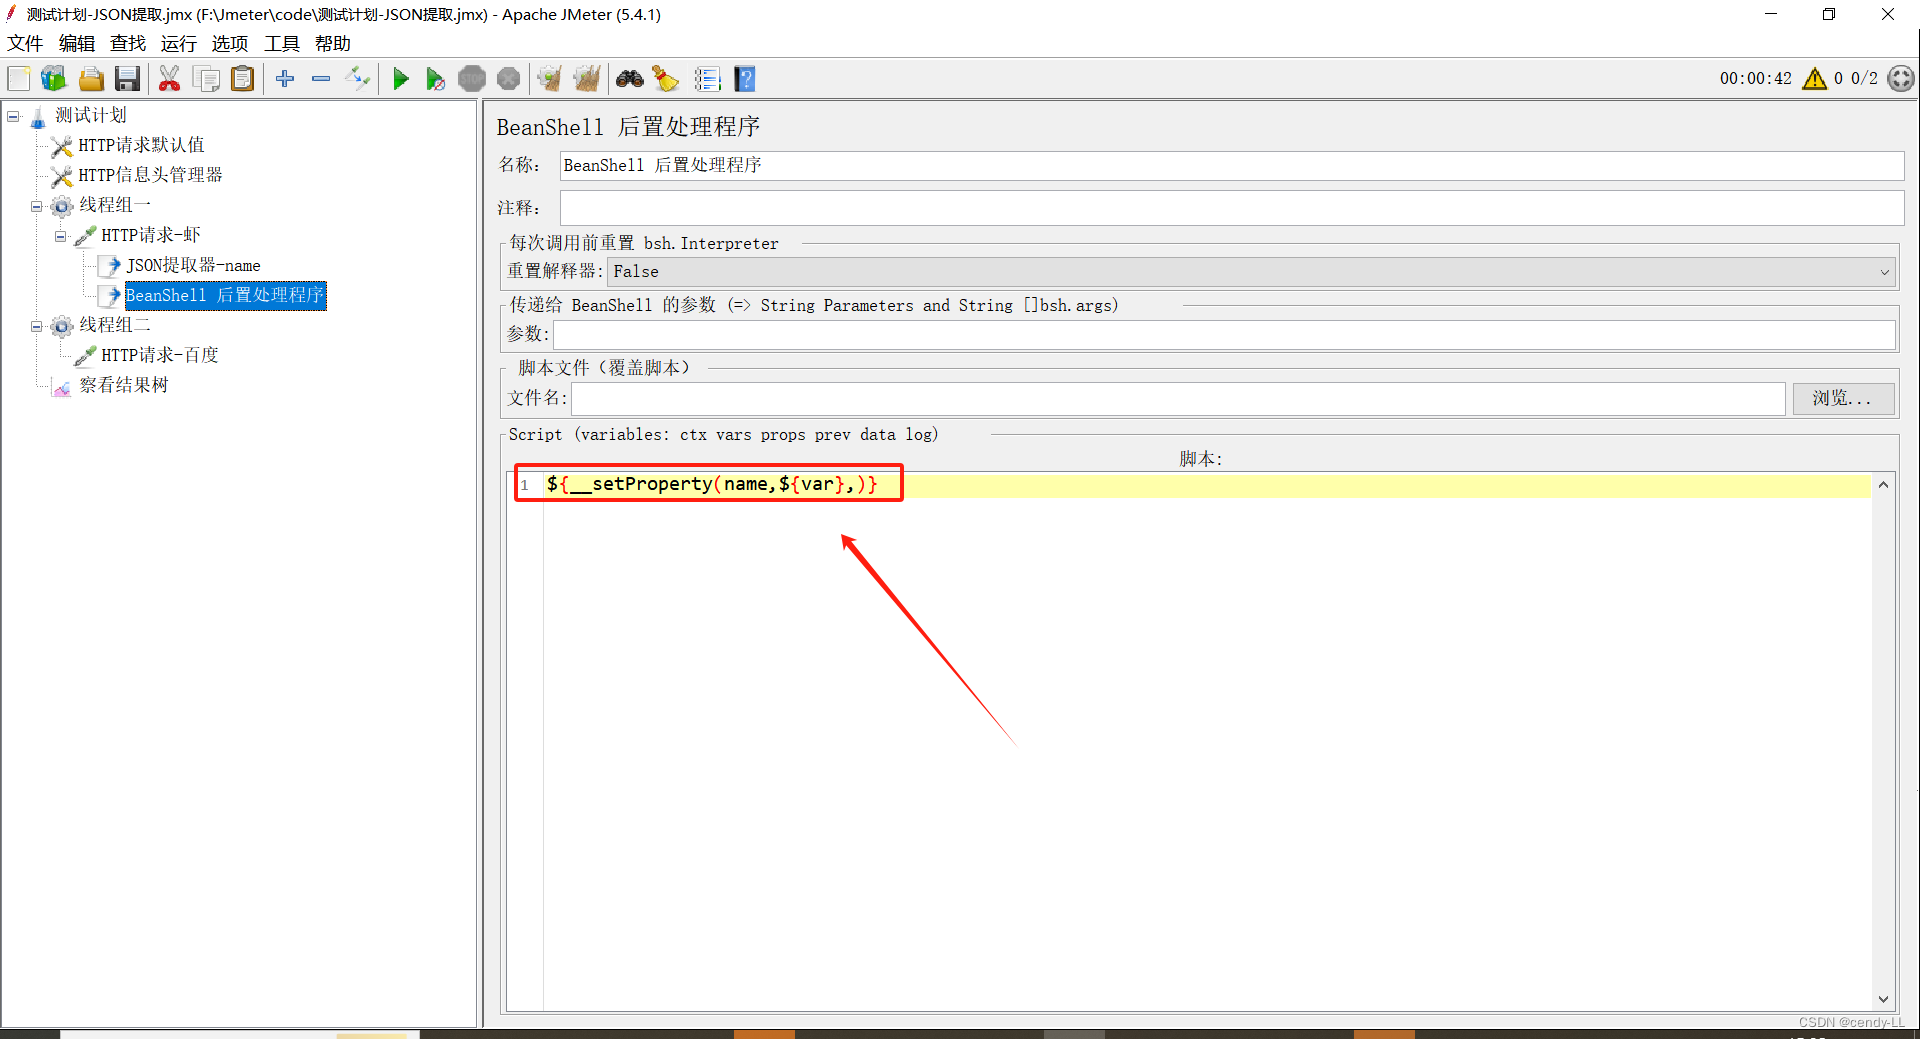Cut the selected element with the scissors icon
The height and width of the screenshot is (1039, 1920).
169,78
